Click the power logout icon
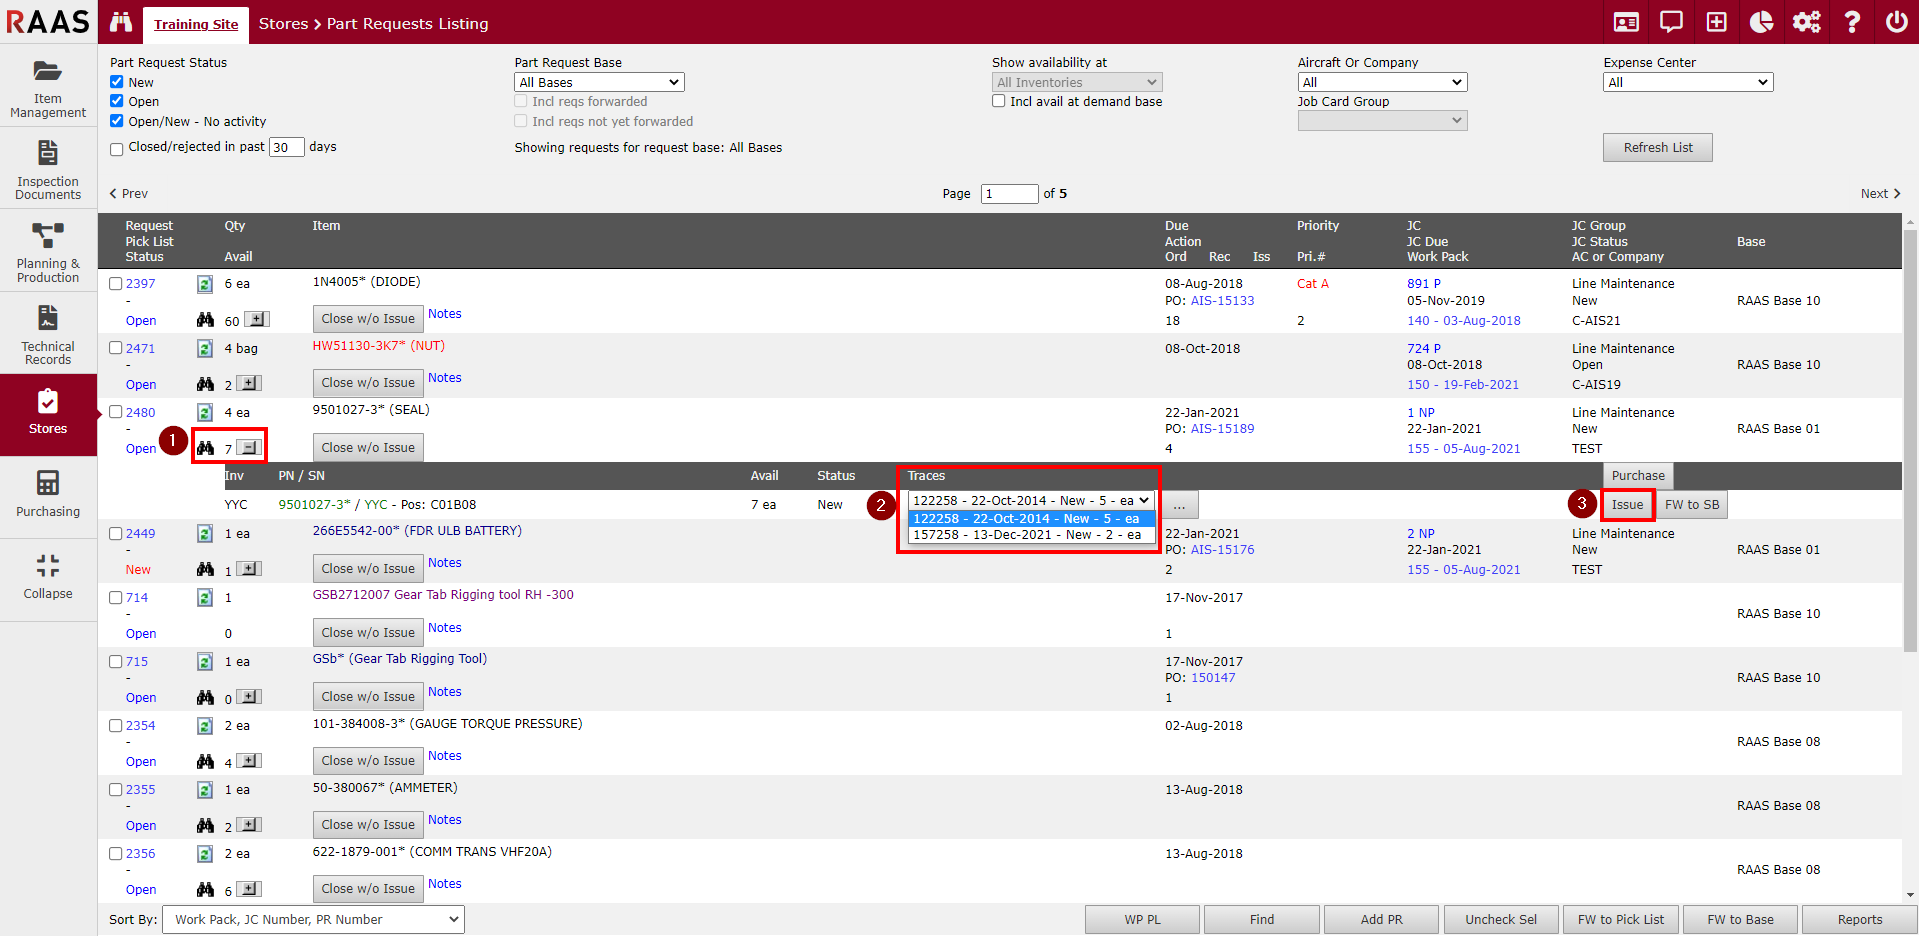Viewport: 1919px width, 936px height. 1896,22
